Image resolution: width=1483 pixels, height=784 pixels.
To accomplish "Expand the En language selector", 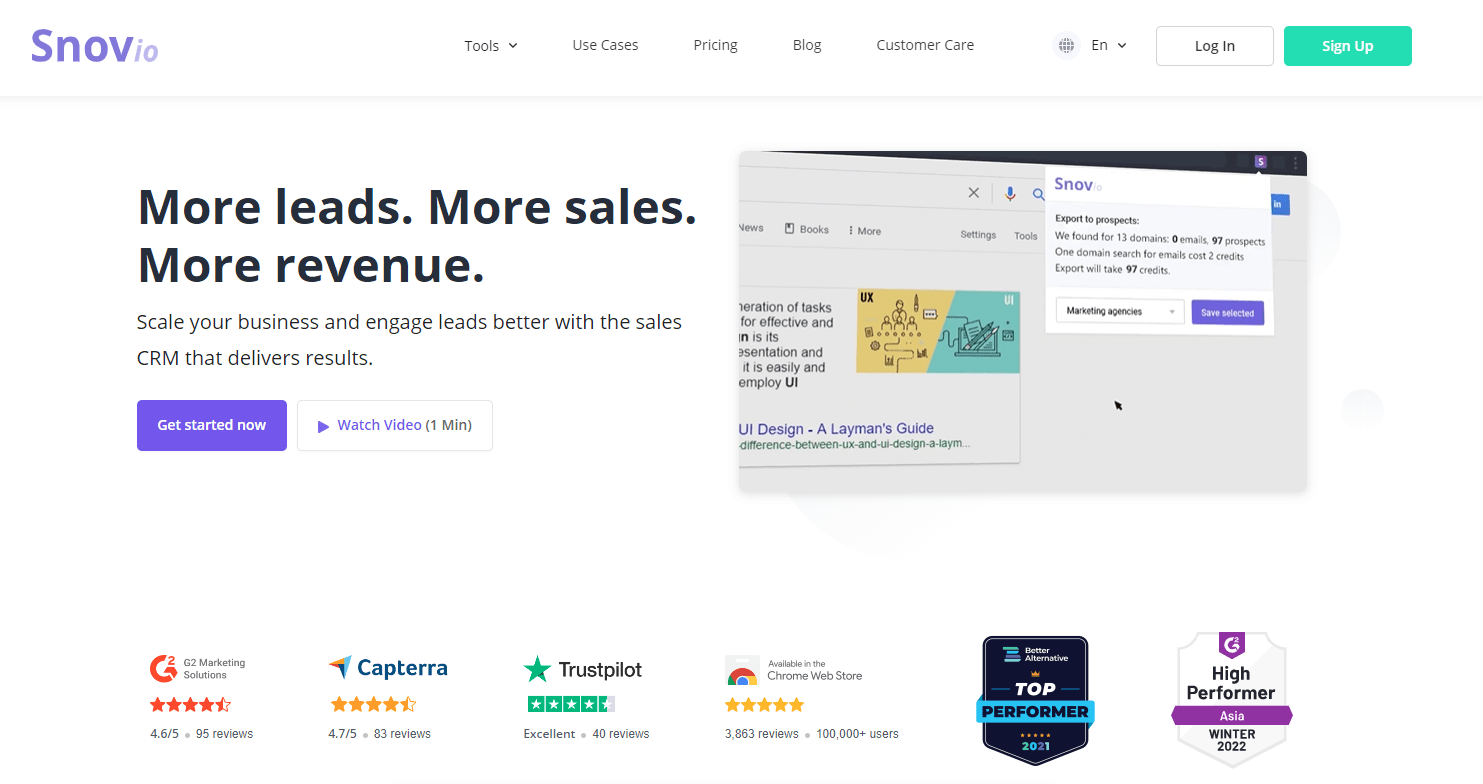I will (x=1109, y=45).
